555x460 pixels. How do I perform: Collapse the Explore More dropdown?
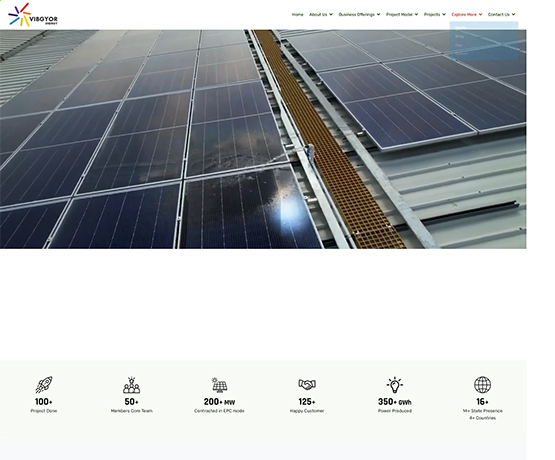pos(467,15)
